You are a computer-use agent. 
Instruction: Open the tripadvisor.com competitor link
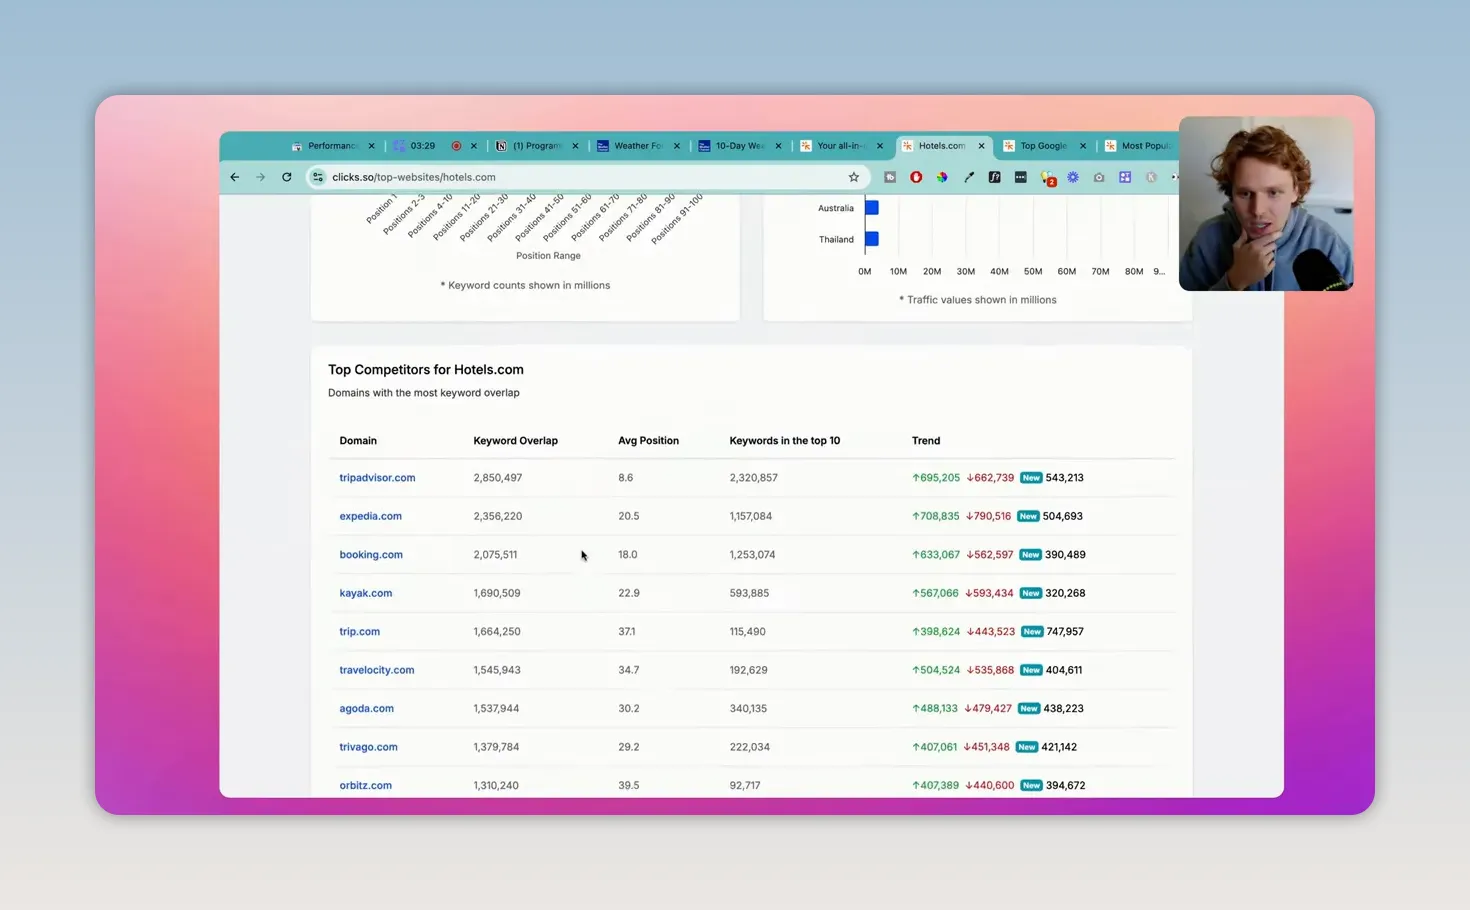click(x=377, y=478)
